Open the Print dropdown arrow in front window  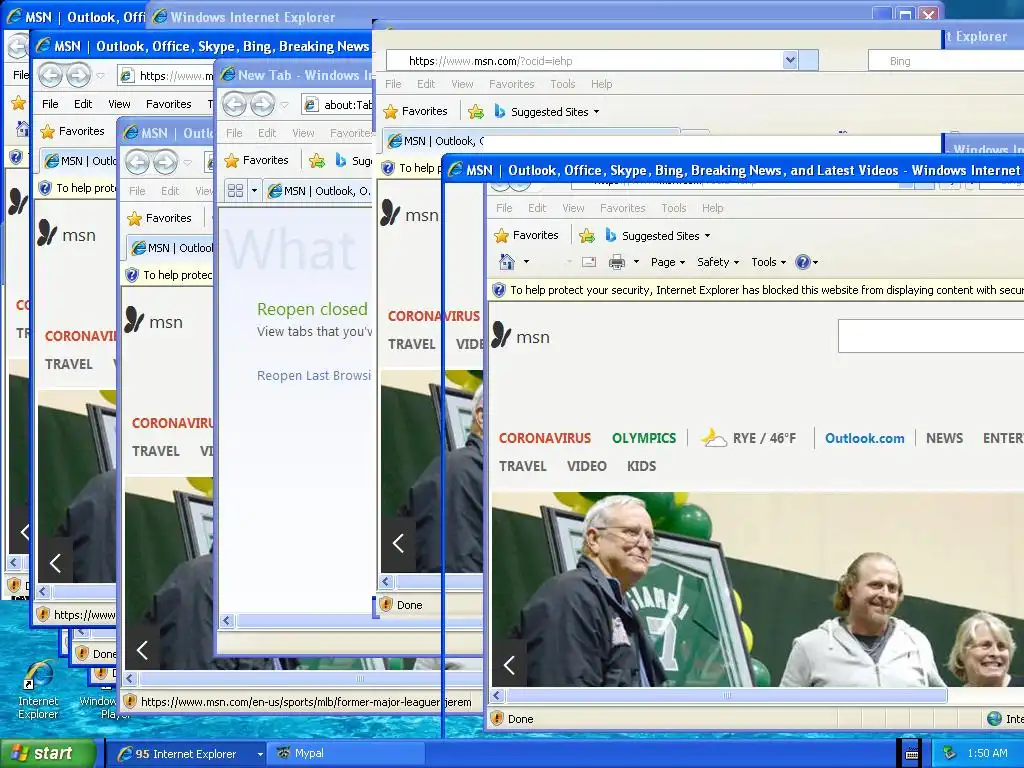pyautogui.click(x=635, y=262)
